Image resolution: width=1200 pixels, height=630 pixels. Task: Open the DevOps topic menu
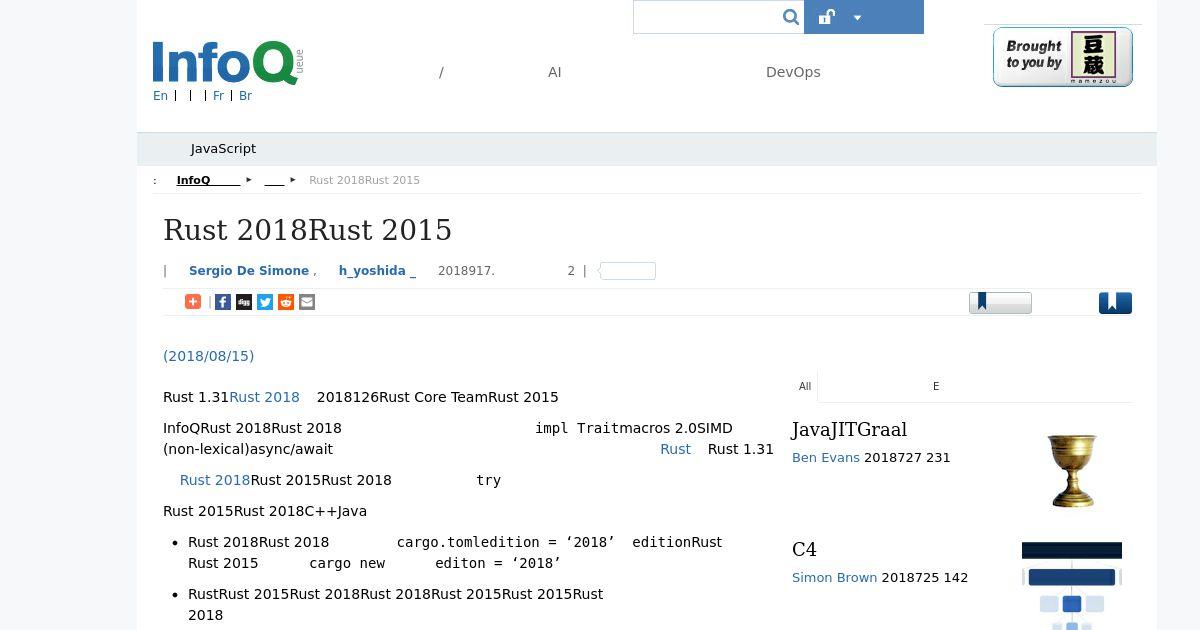coord(793,72)
